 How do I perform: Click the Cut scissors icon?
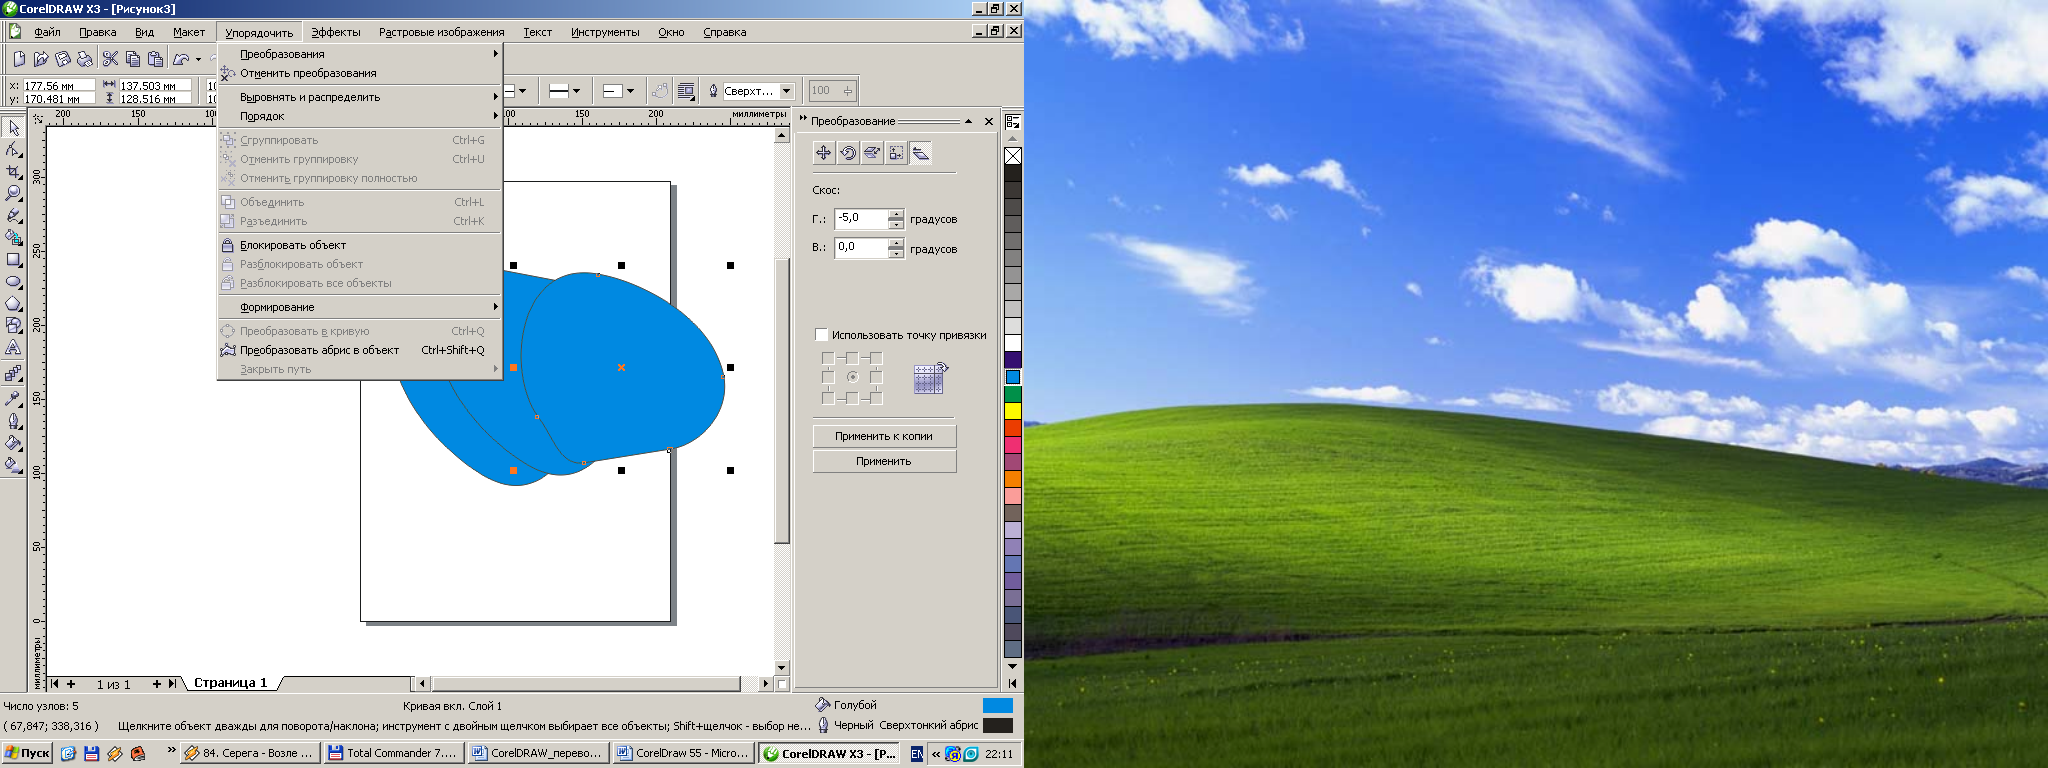110,59
